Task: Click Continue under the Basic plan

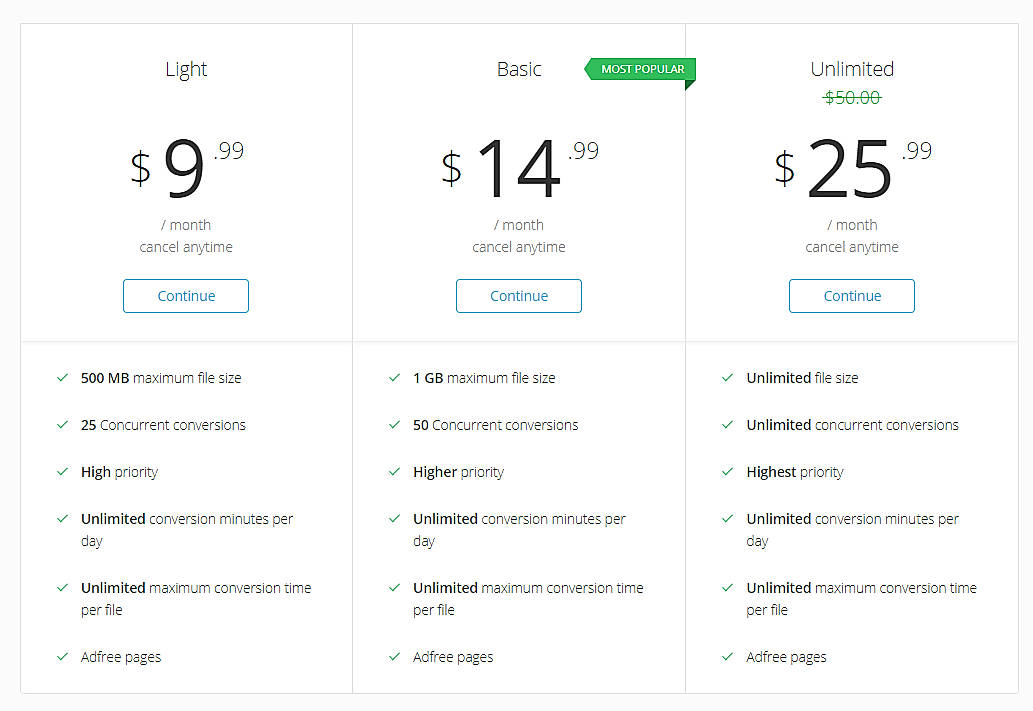Action: (x=519, y=296)
